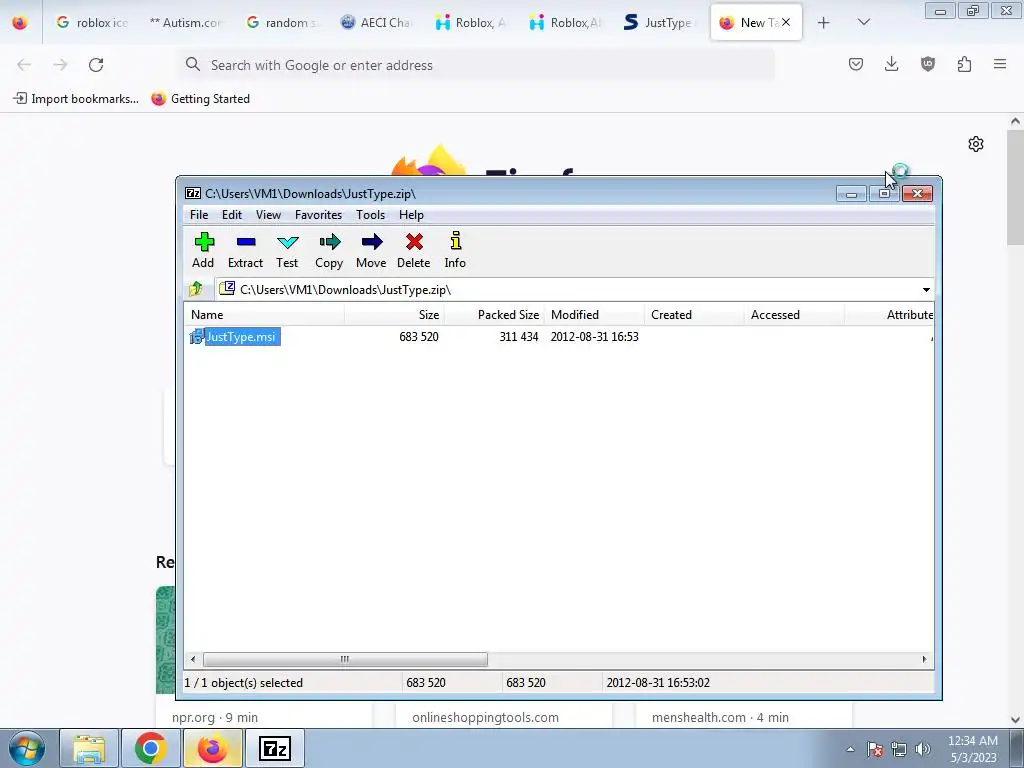Open the Firefox downloads panel
The height and width of the screenshot is (768, 1024).
891,64
